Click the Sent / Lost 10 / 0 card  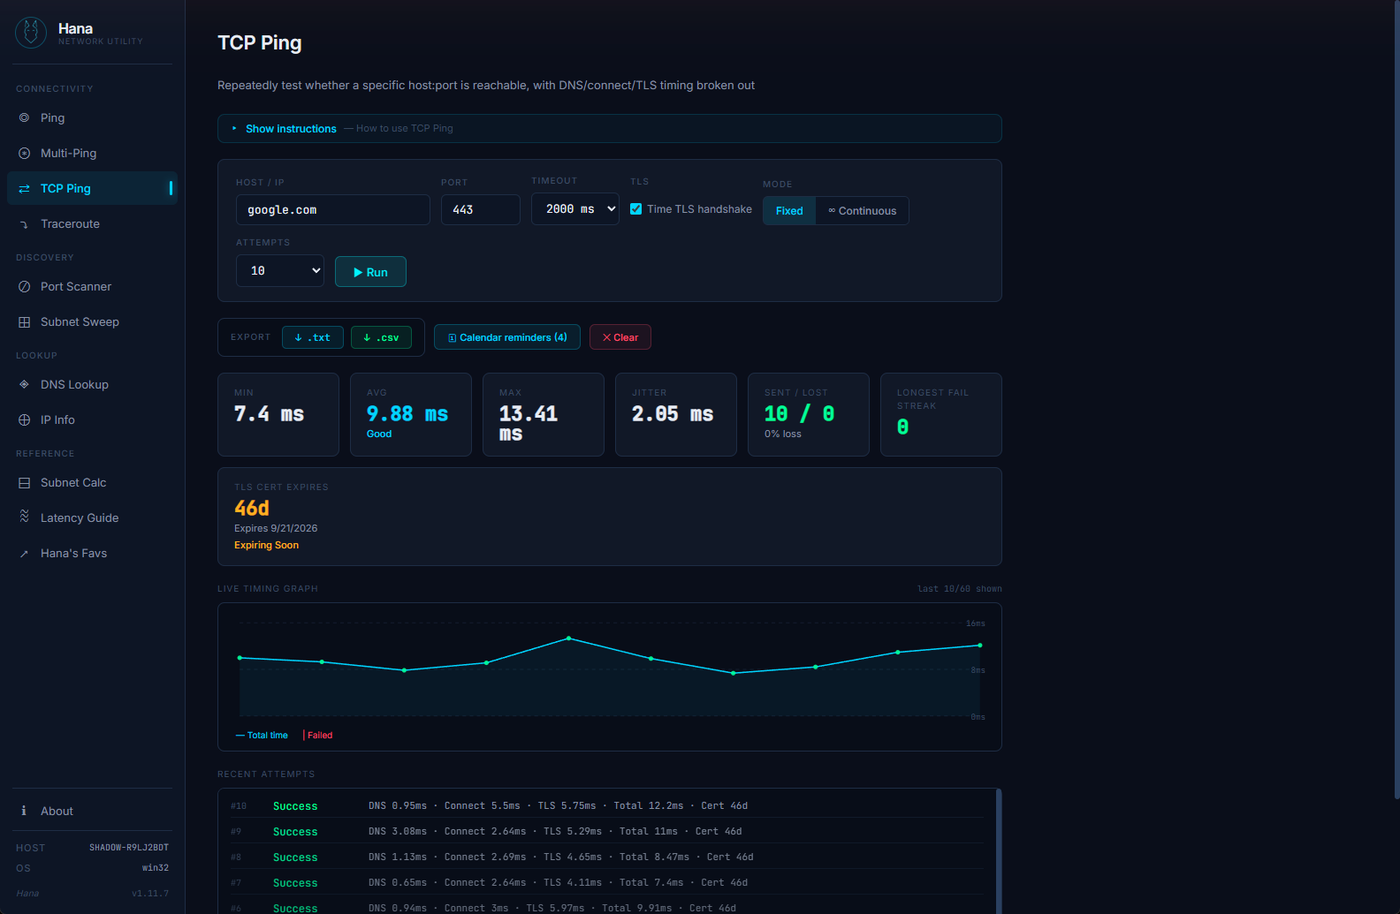point(809,415)
